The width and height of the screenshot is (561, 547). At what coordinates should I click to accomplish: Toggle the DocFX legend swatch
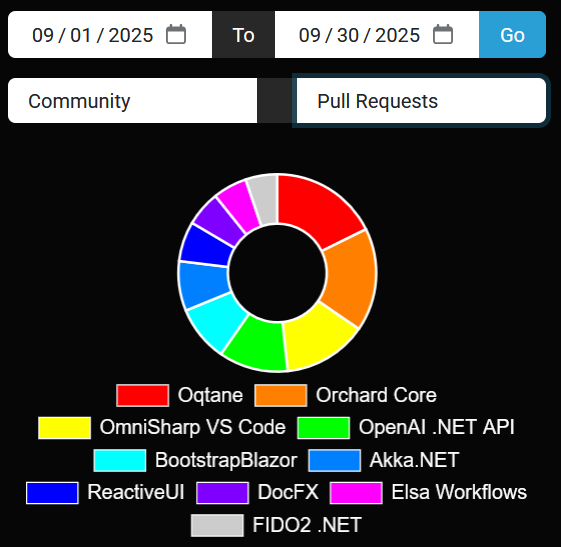click(x=223, y=493)
